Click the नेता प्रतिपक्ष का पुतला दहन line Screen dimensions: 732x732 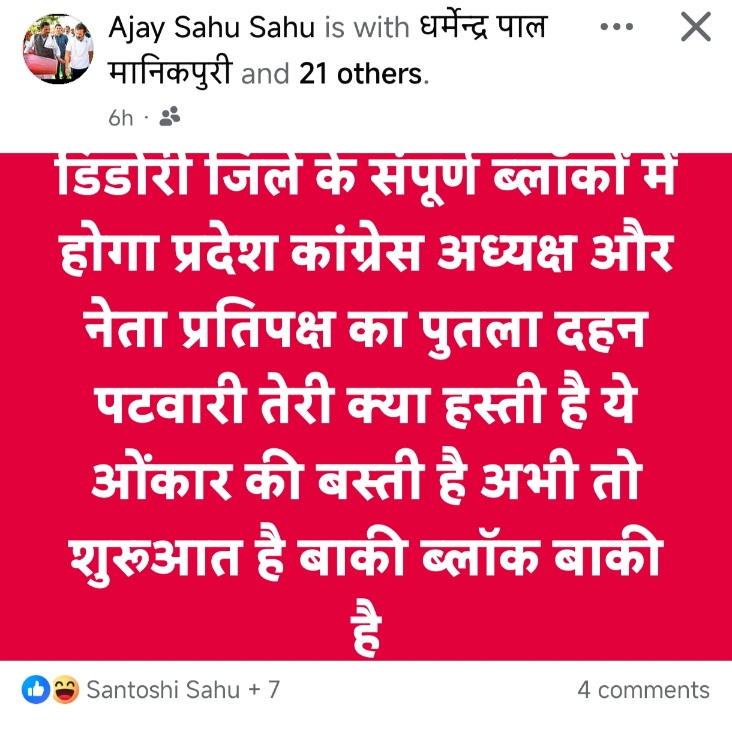(x=365, y=331)
